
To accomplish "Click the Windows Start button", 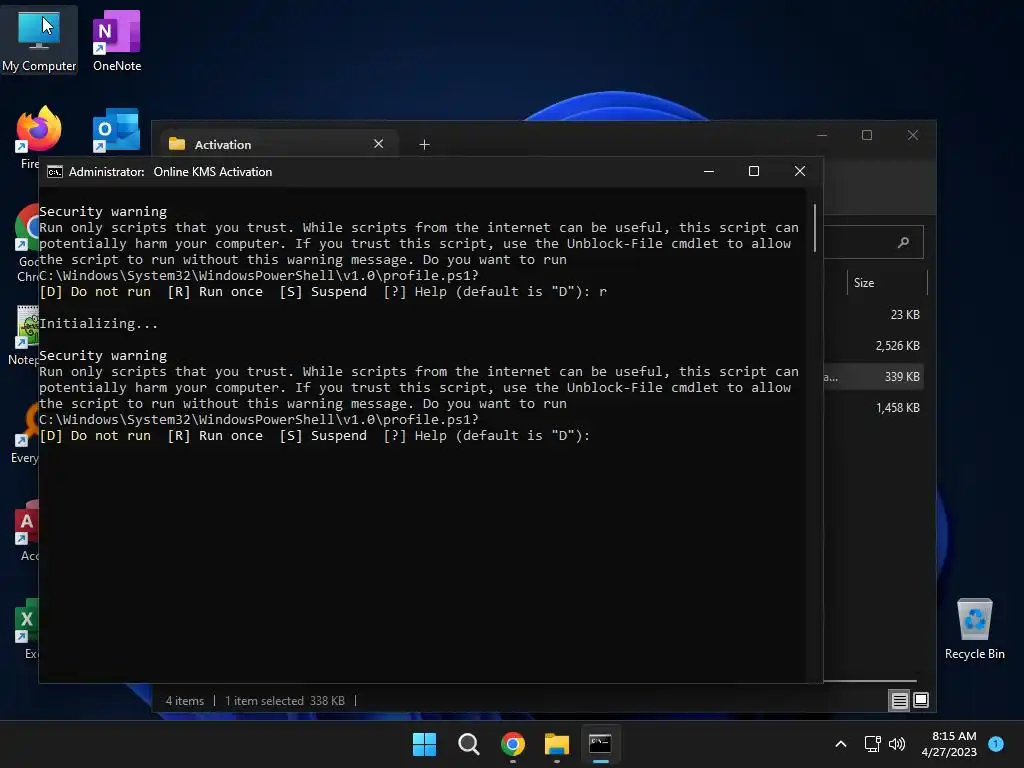I will coord(424,744).
